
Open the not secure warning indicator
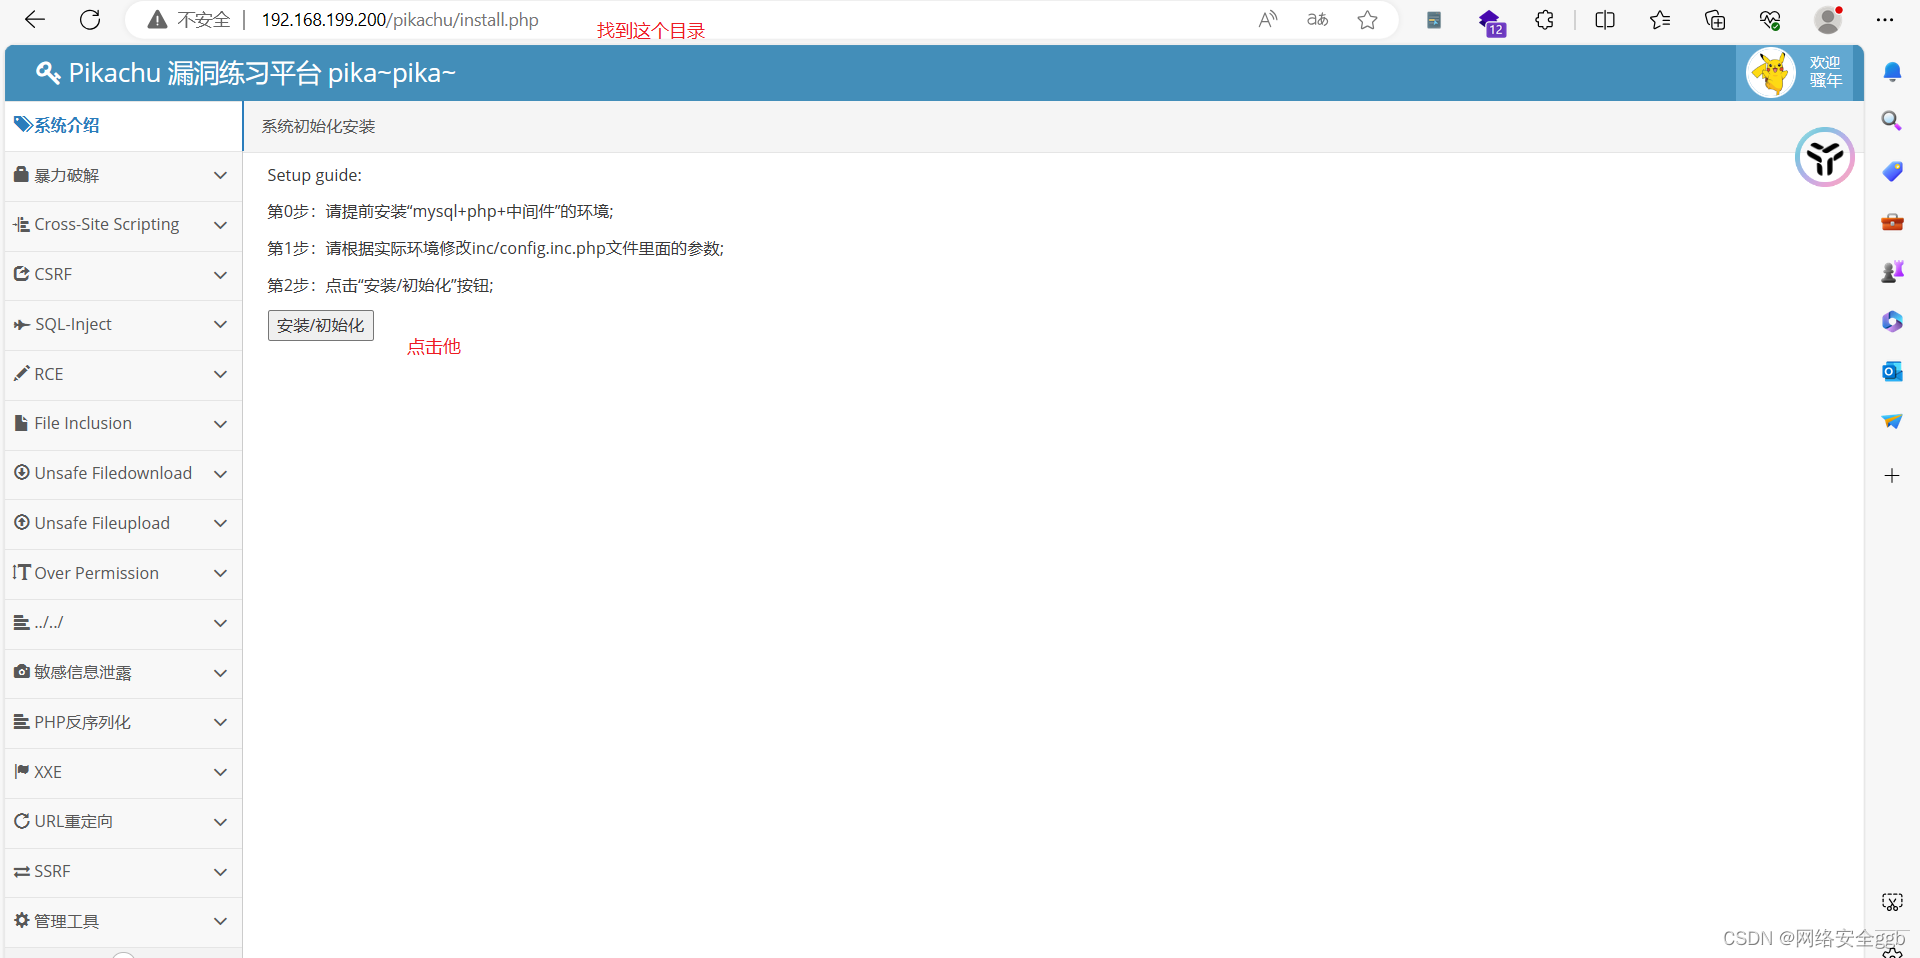pos(188,19)
